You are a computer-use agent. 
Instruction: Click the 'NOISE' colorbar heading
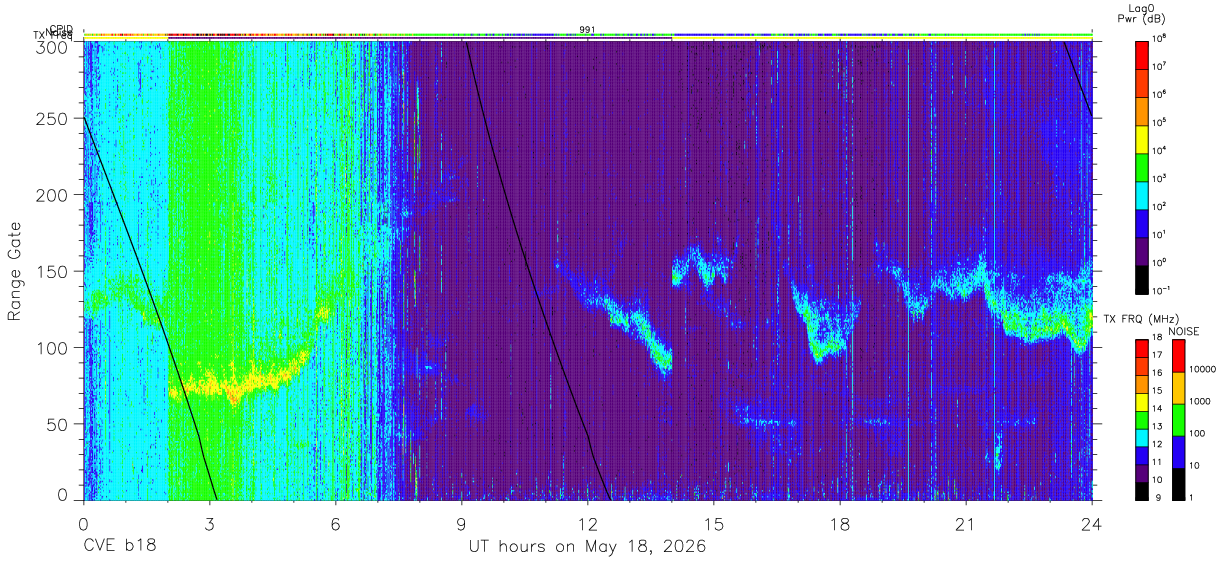point(1185,331)
